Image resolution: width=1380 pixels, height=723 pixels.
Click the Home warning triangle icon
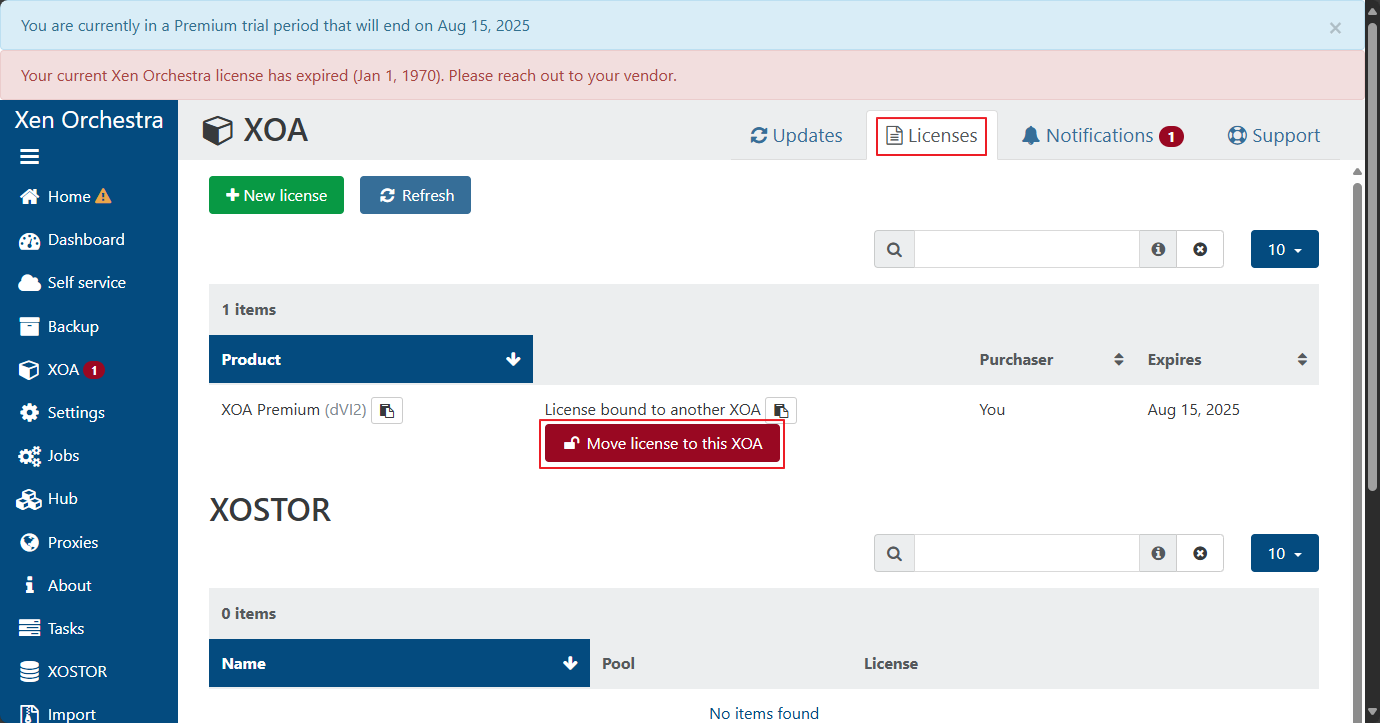[103, 196]
